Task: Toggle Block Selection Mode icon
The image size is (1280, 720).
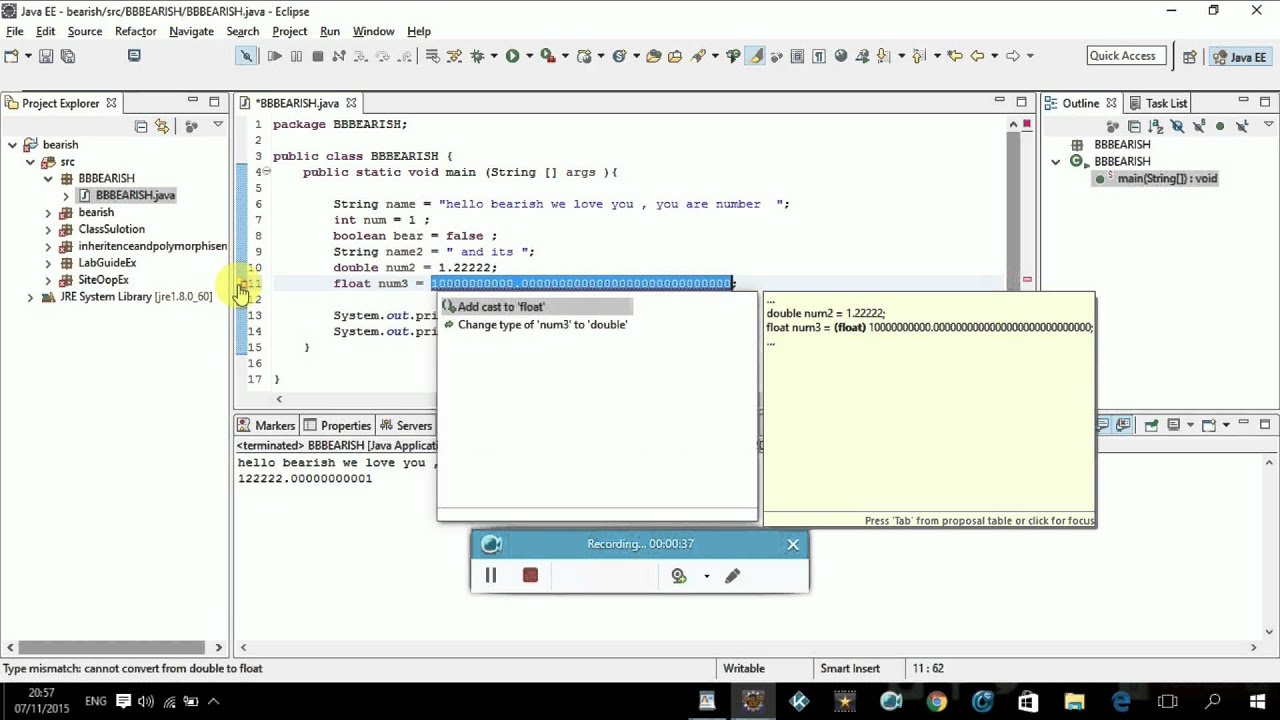Action: point(797,56)
